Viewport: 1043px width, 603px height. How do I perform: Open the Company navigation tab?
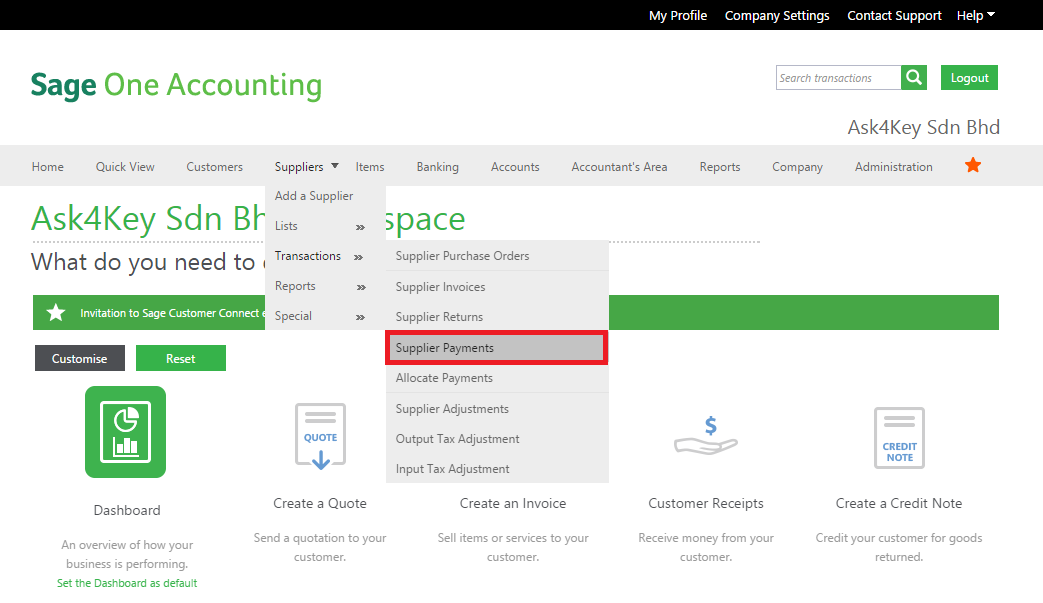tap(798, 167)
